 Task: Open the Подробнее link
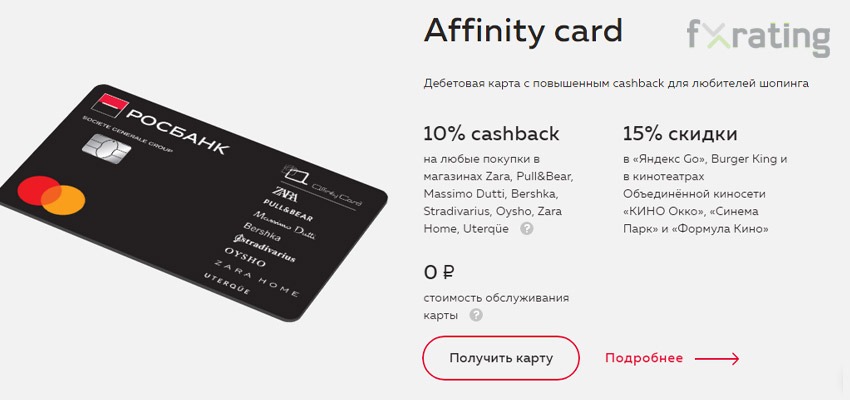tap(644, 358)
